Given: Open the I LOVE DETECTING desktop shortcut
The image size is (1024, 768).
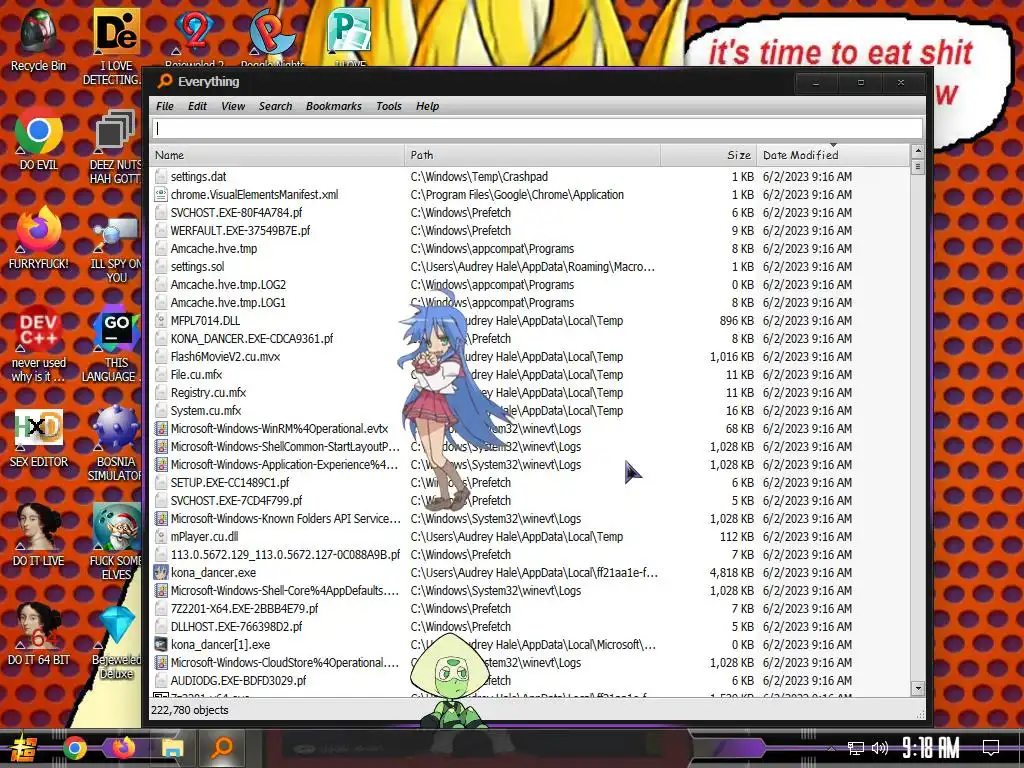Looking at the screenshot, I should (115, 47).
